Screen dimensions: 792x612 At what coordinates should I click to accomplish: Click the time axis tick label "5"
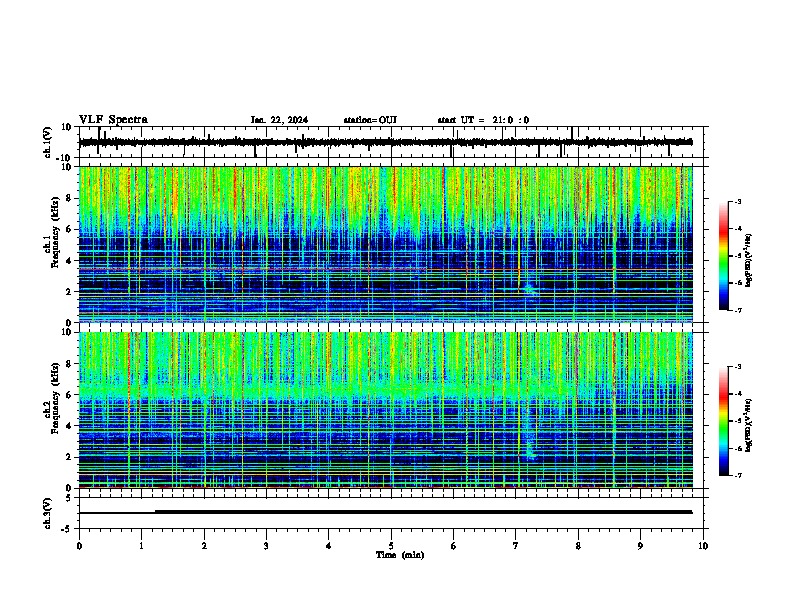click(x=391, y=546)
